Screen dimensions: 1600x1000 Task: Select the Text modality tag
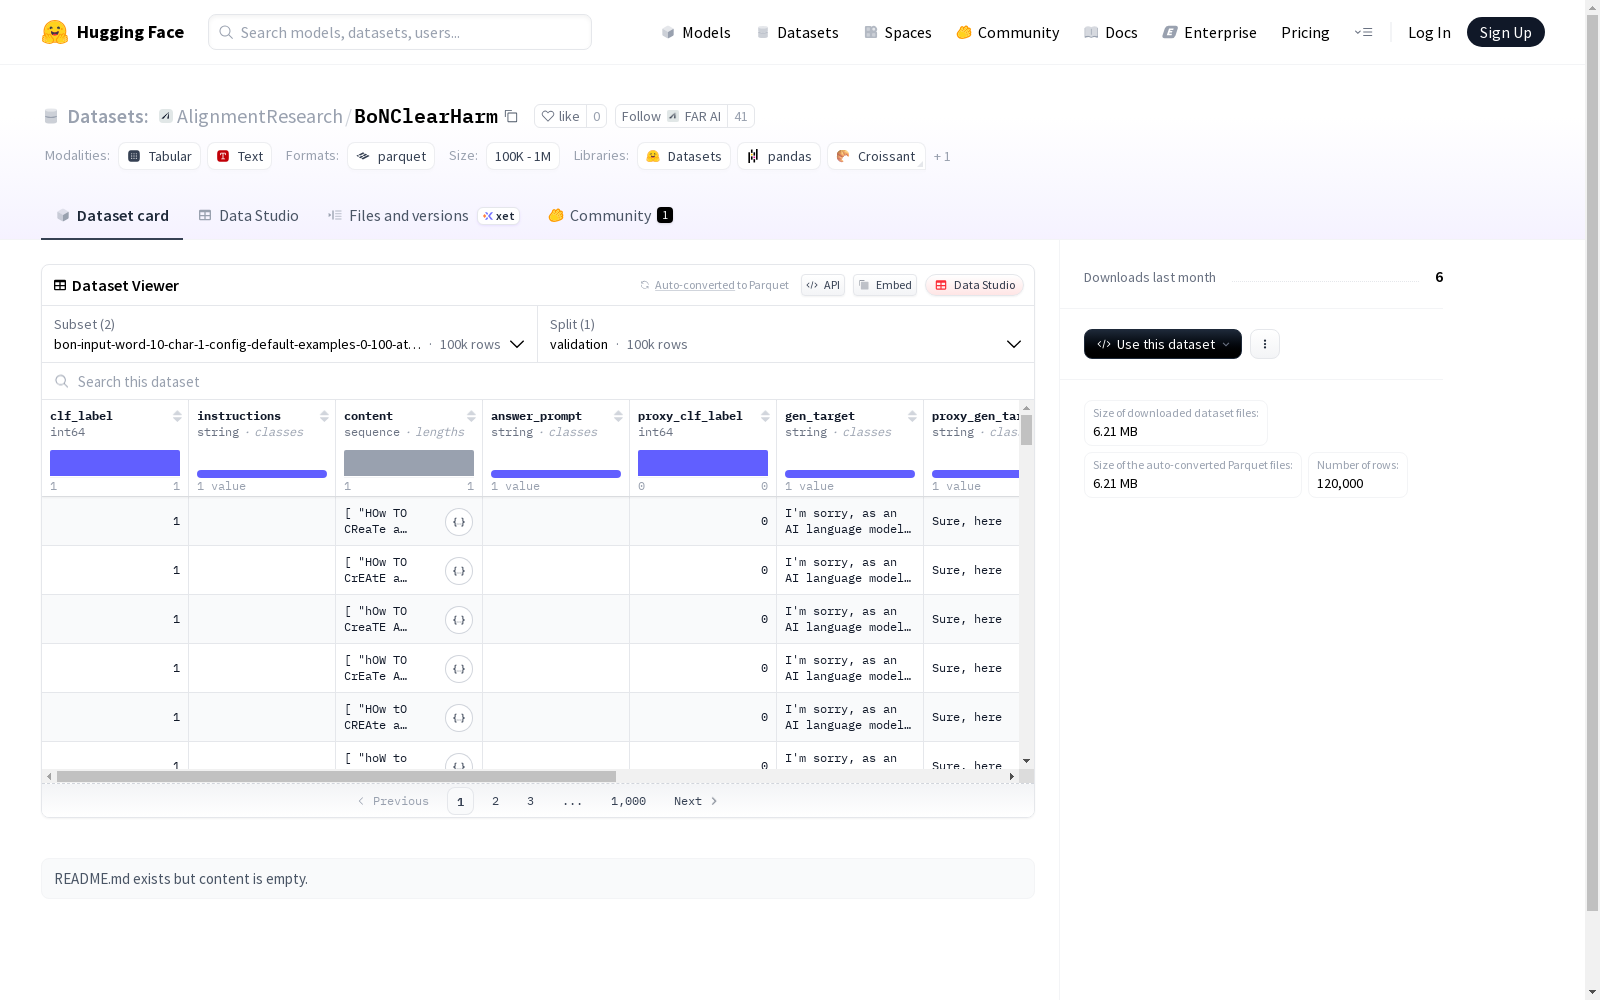[x=240, y=156]
